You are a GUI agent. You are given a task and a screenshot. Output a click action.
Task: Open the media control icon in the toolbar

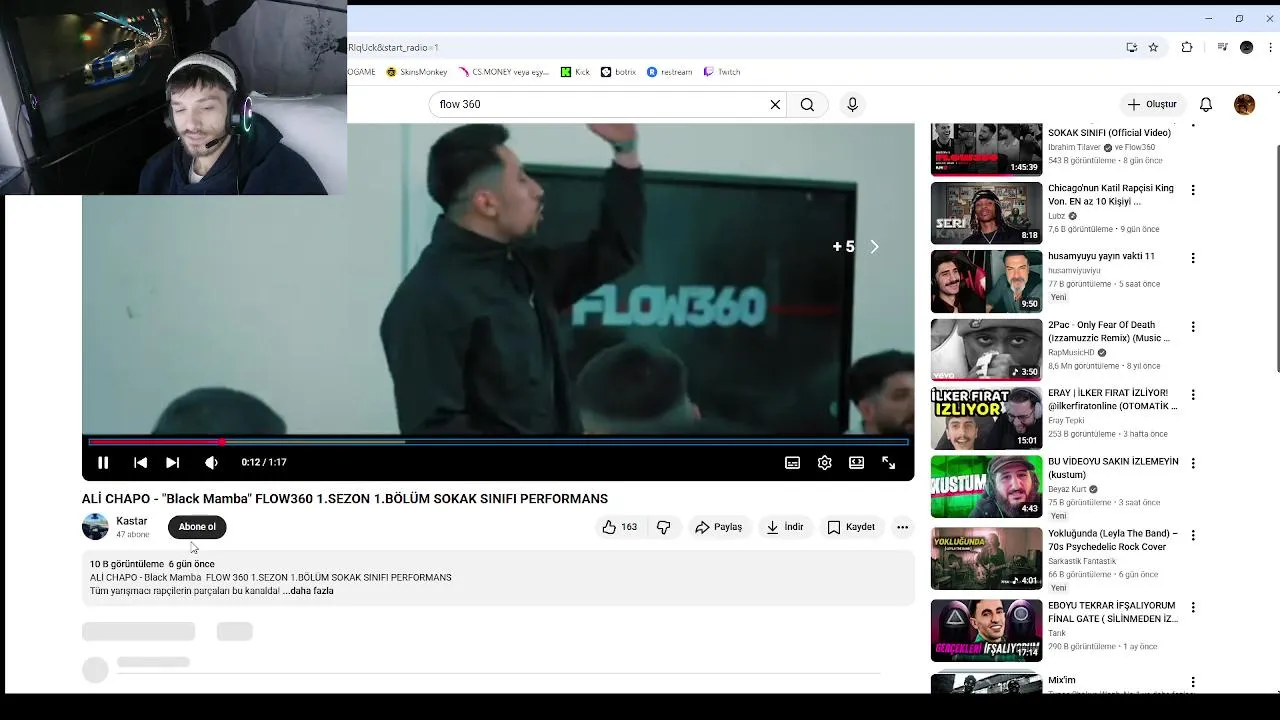pos(1222,47)
